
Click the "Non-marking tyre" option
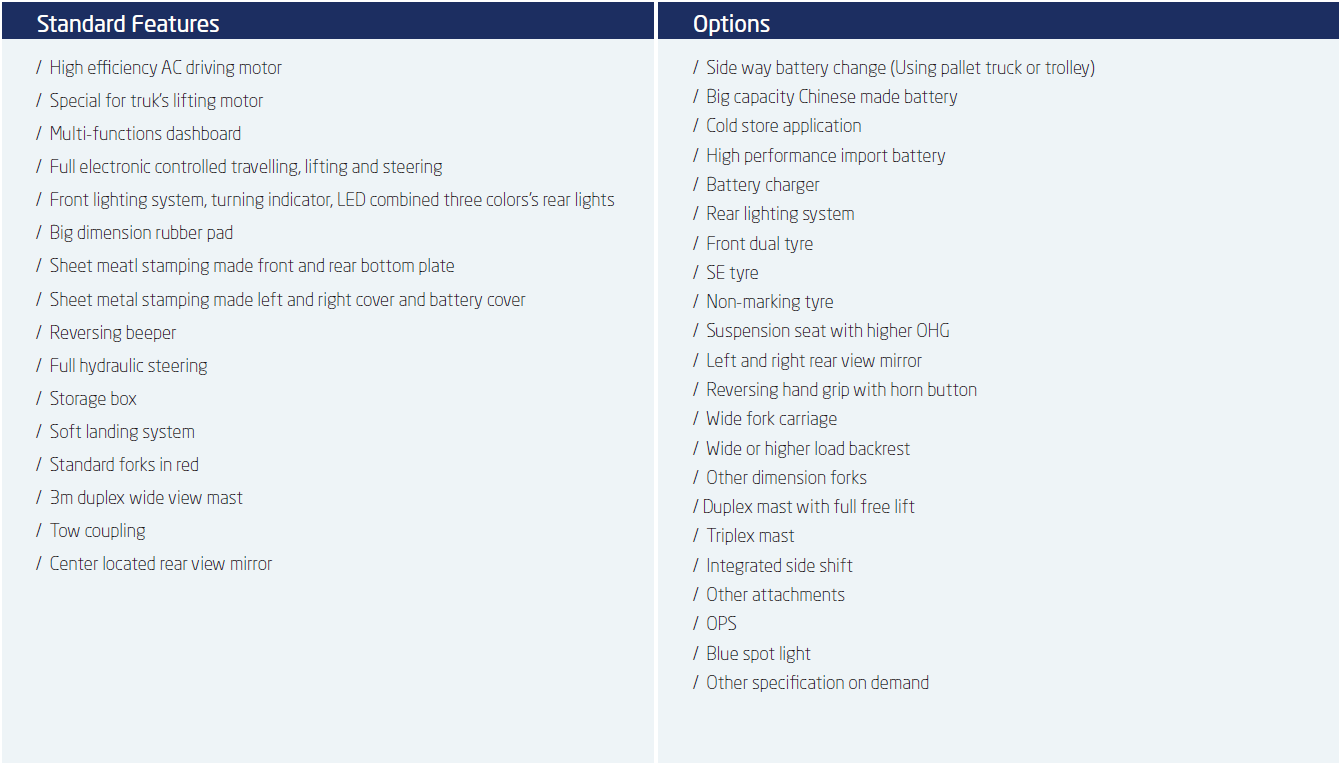pos(770,302)
